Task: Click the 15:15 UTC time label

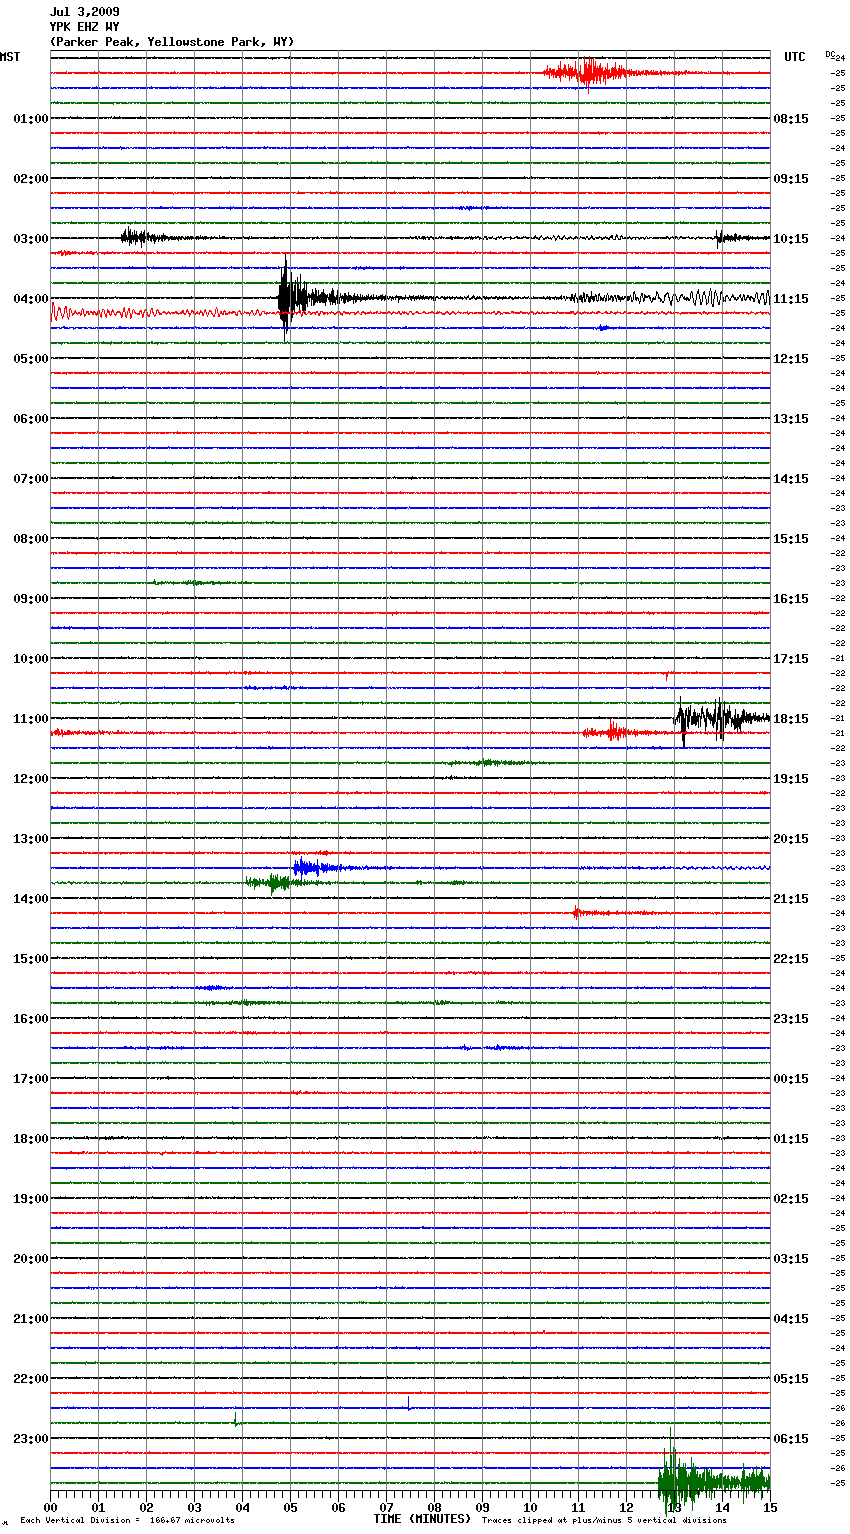Action: click(791, 538)
